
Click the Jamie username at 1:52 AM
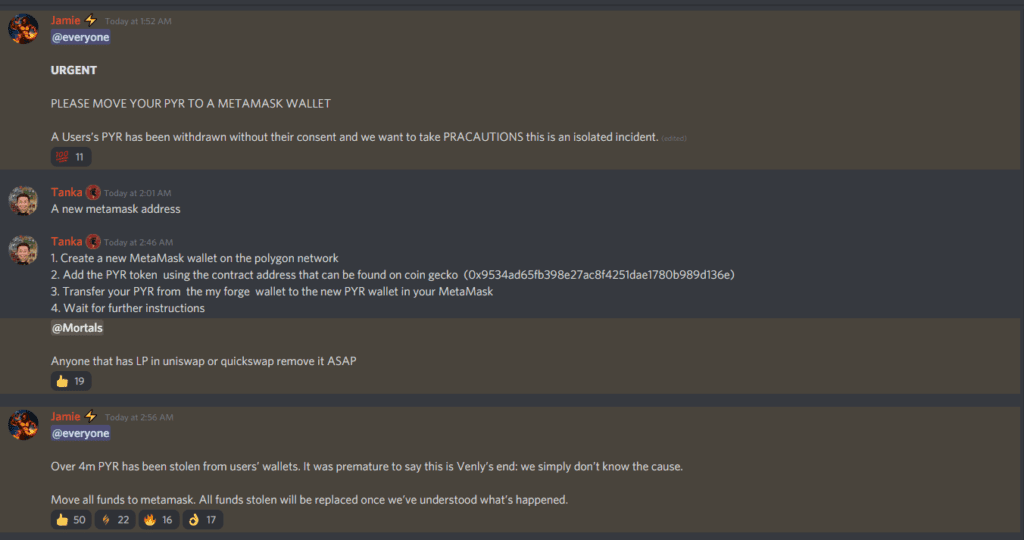click(65, 20)
